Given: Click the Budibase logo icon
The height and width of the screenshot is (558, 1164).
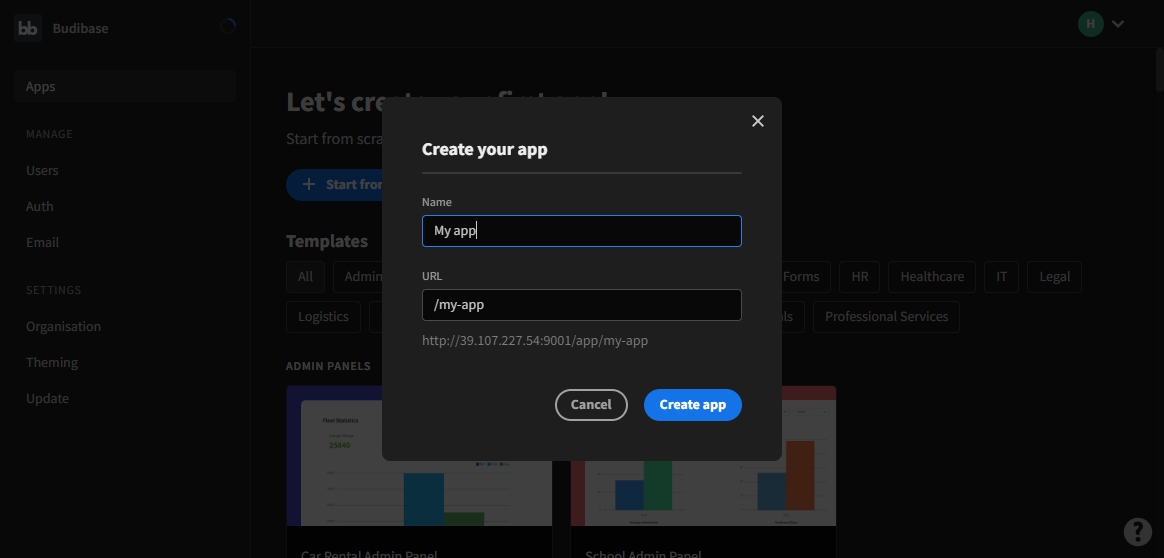Looking at the screenshot, I should [x=28, y=28].
